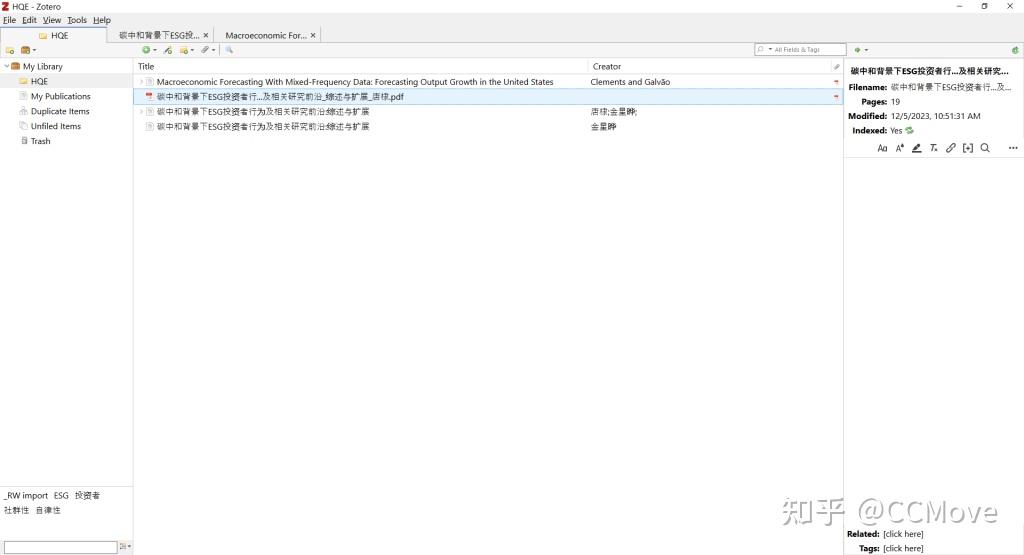Click the tag filter input field
1024x555 pixels.
[60, 547]
